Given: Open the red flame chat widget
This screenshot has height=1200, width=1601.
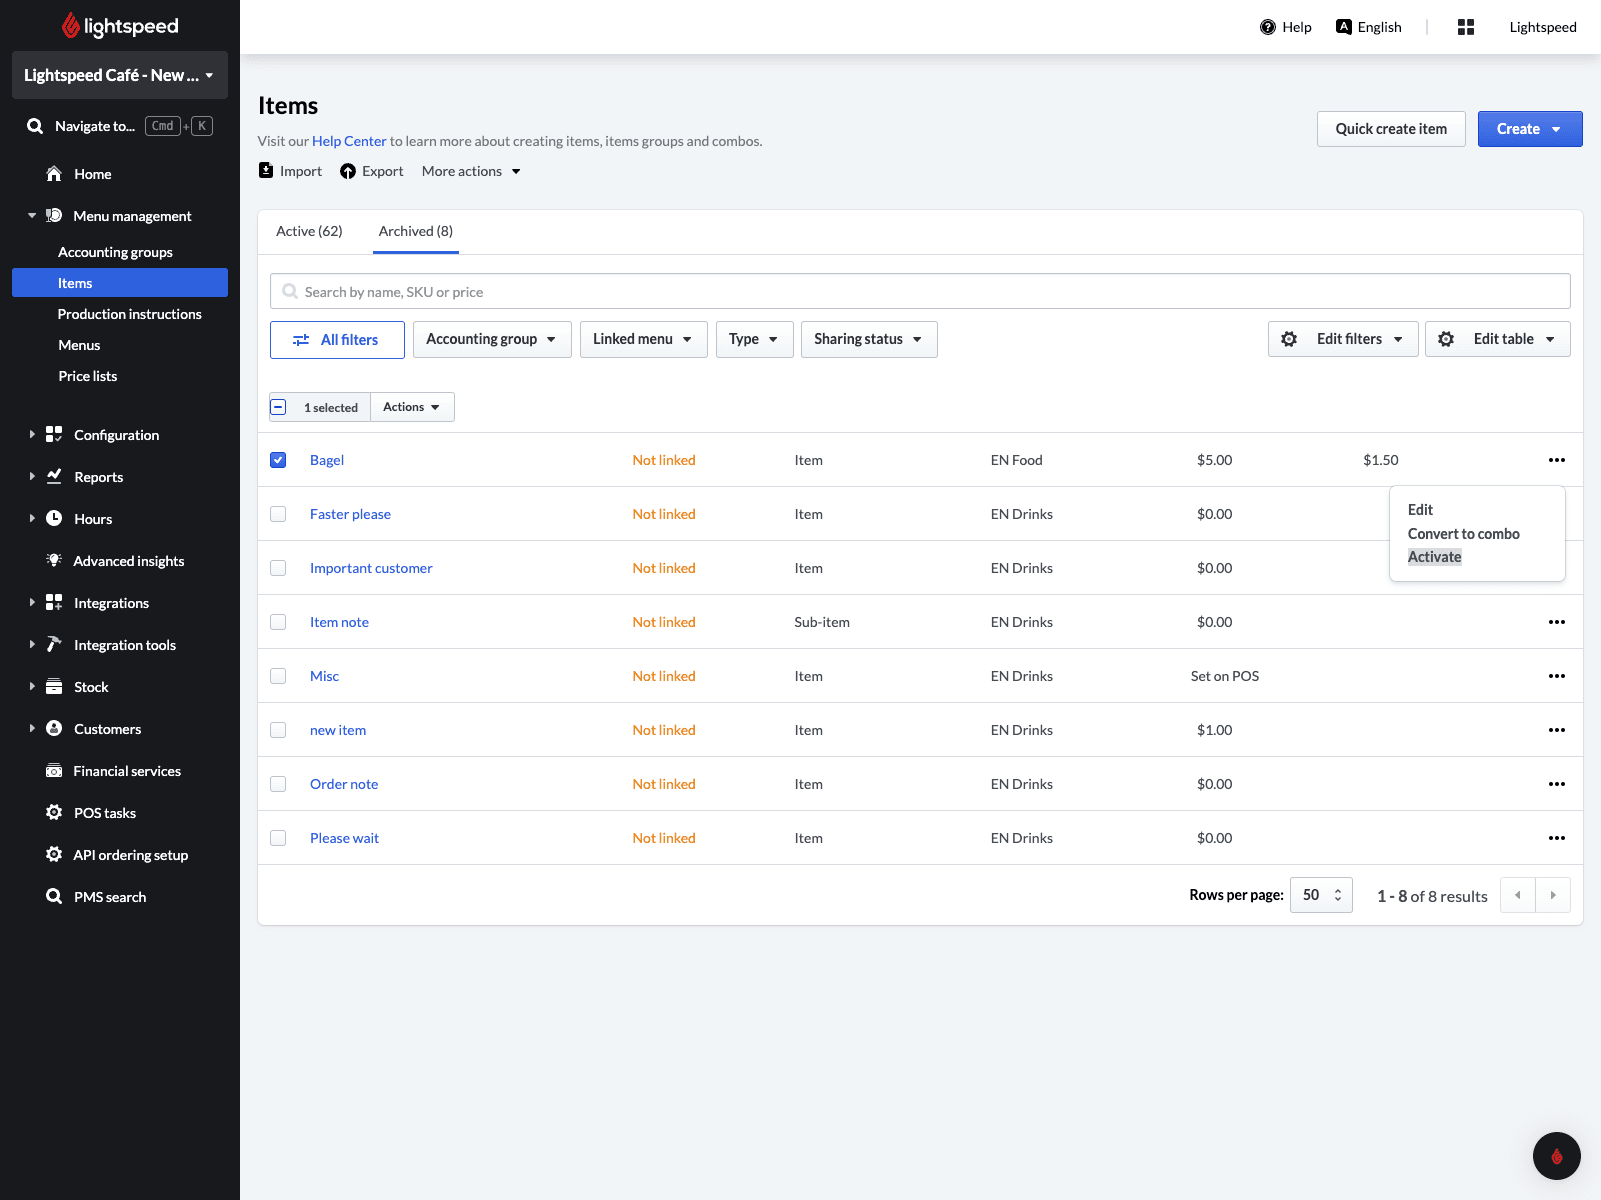Looking at the screenshot, I should pyautogui.click(x=1556, y=1156).
